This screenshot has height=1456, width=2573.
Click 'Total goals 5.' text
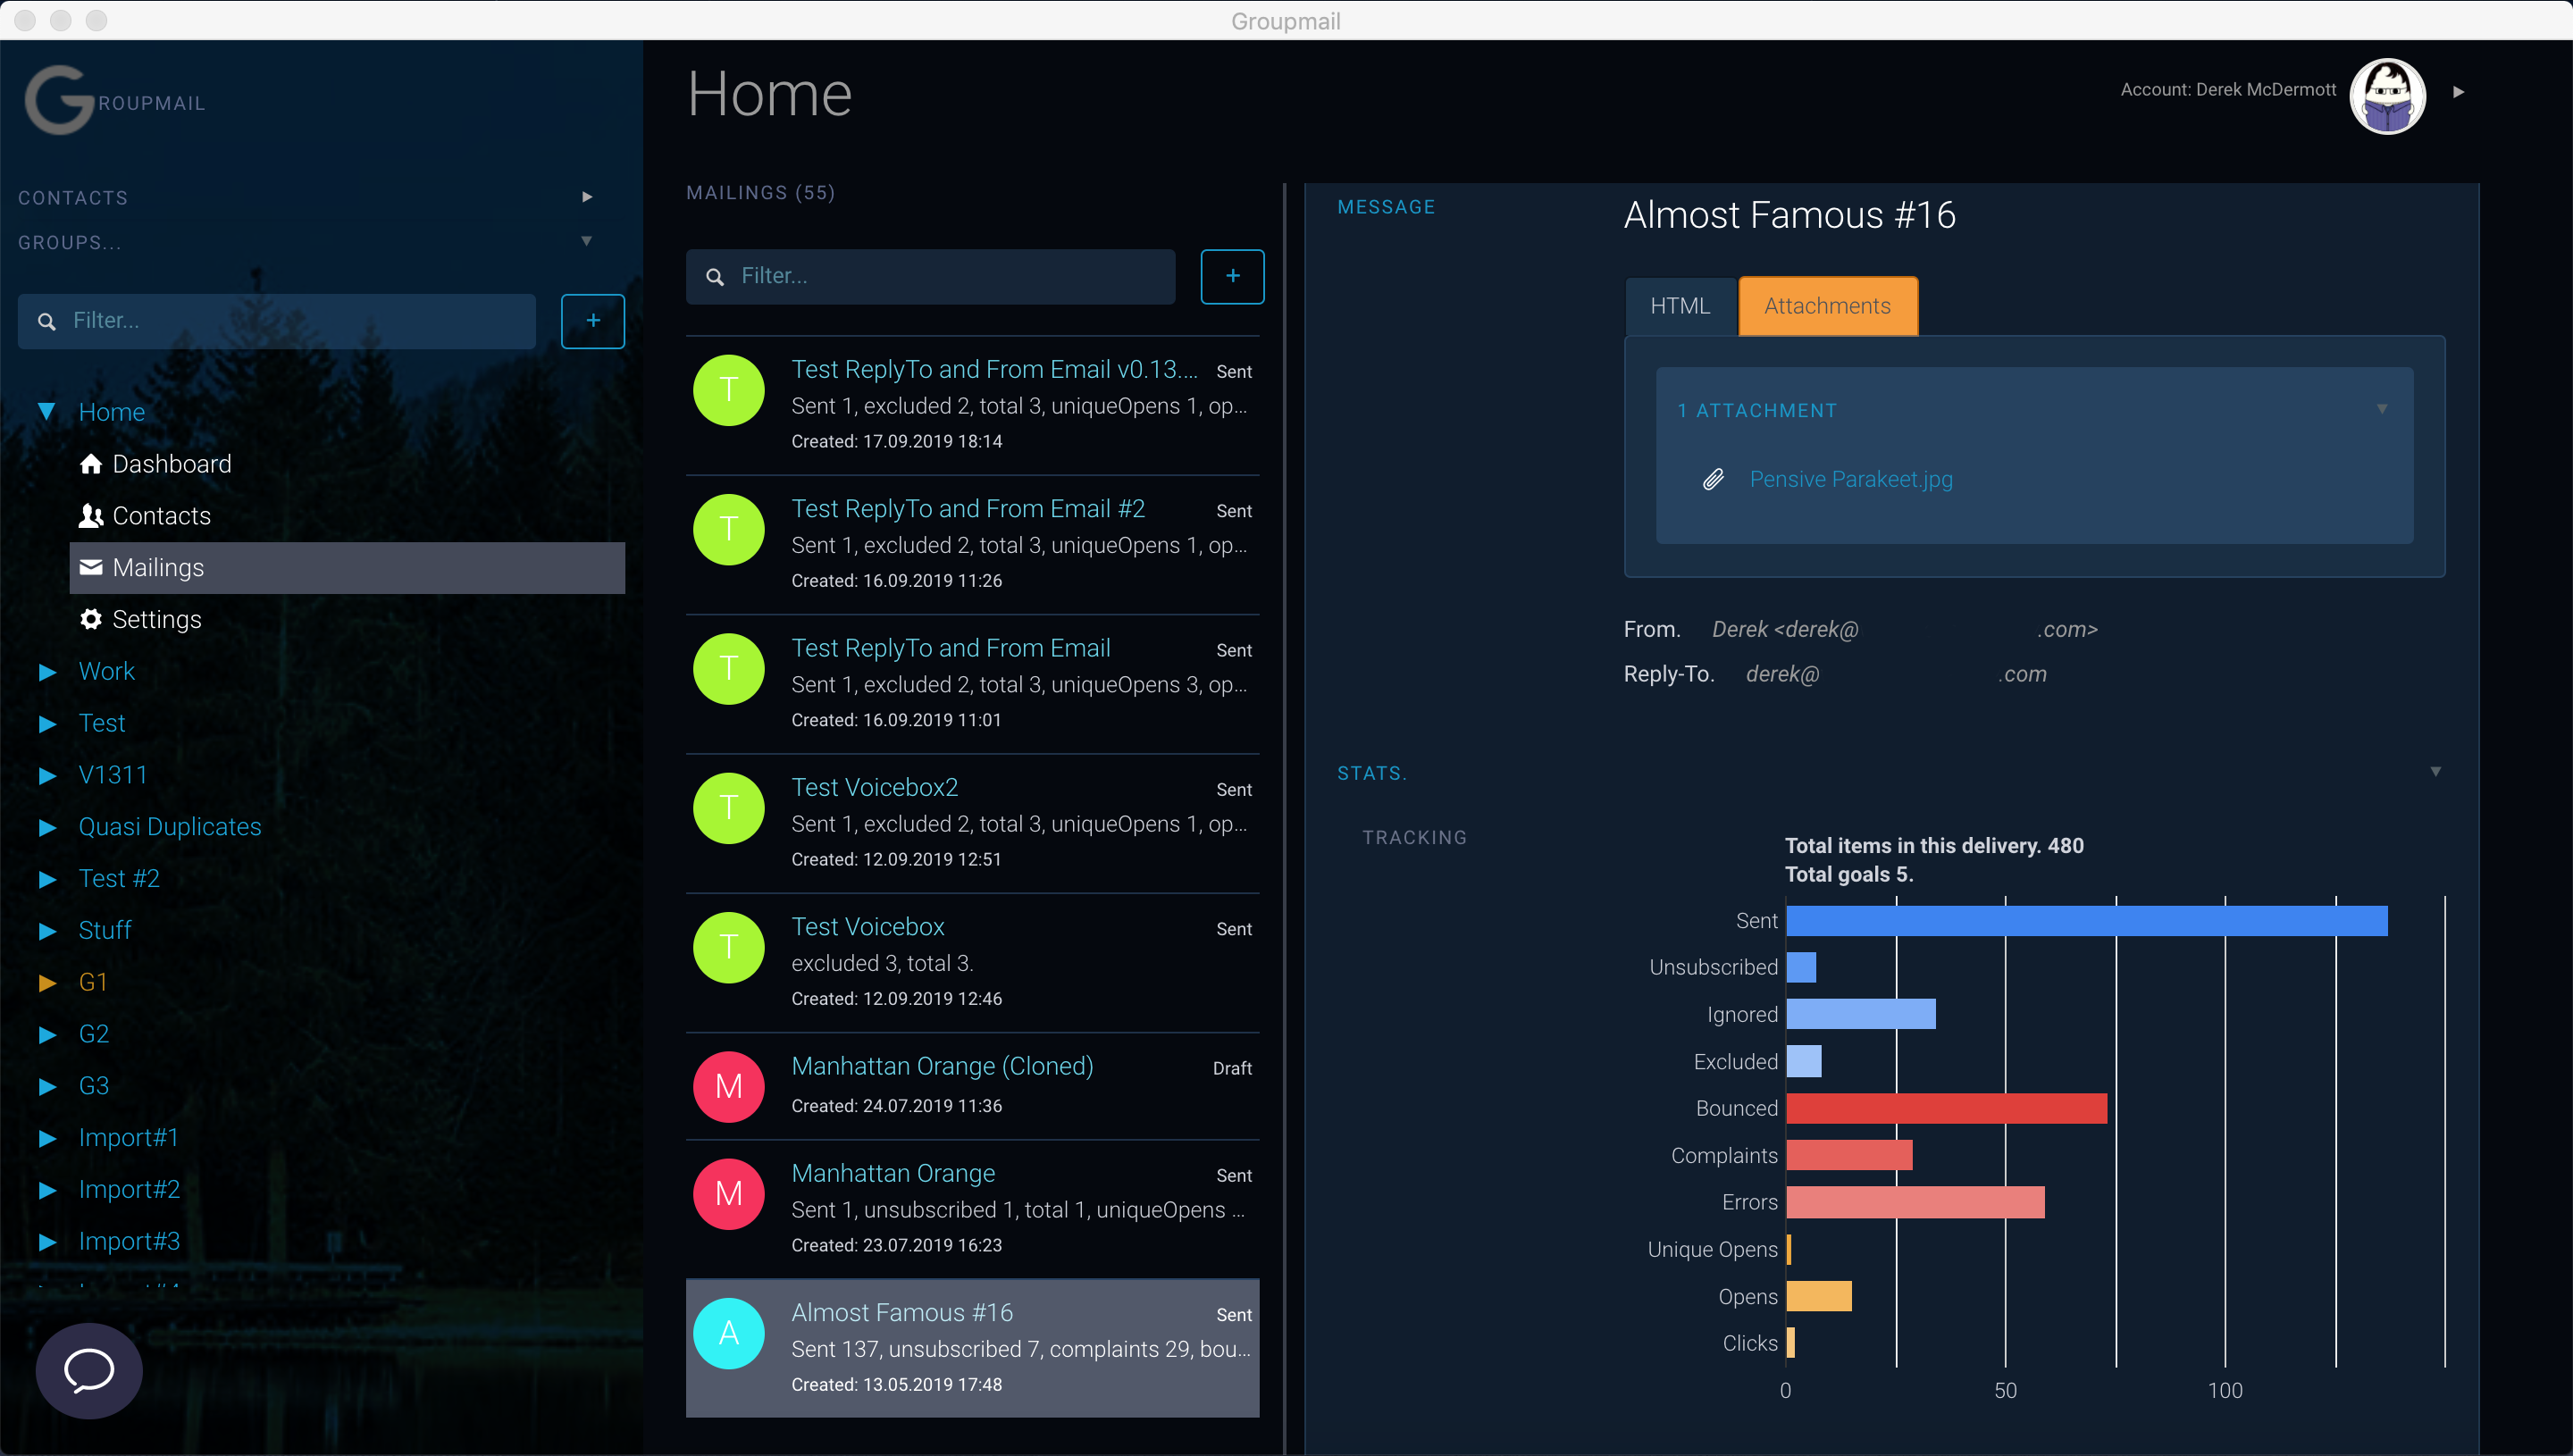pos(1849,874)
